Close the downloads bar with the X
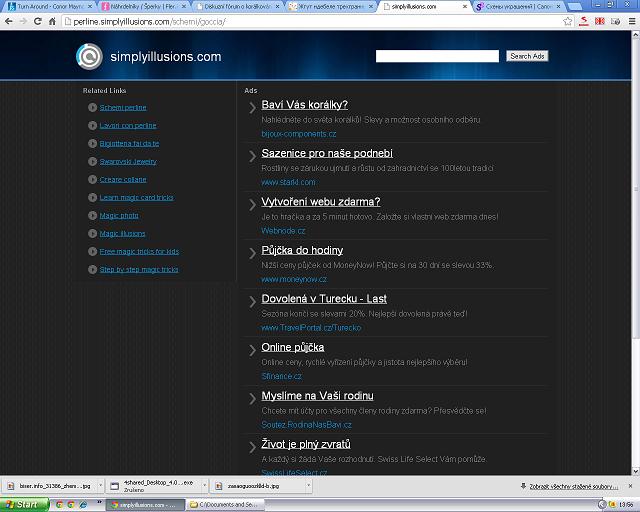Viewport: 640px width, 512px height. coord(631,485)
